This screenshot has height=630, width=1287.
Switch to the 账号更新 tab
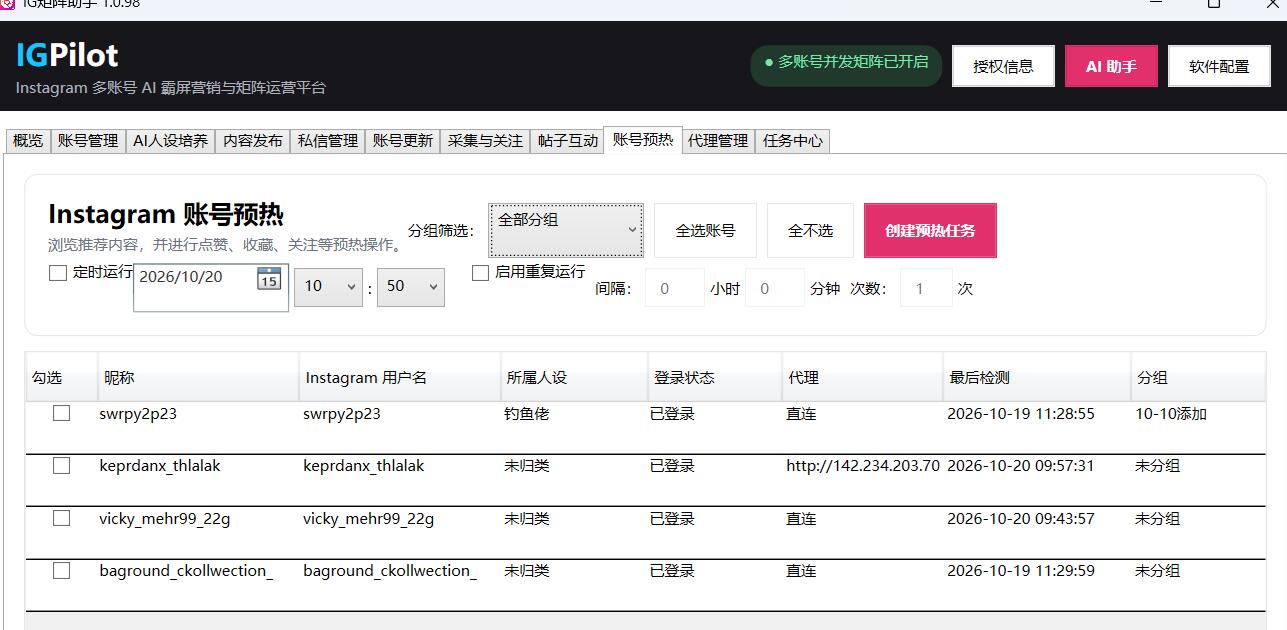pyautogui.click(x=403, y=141)
